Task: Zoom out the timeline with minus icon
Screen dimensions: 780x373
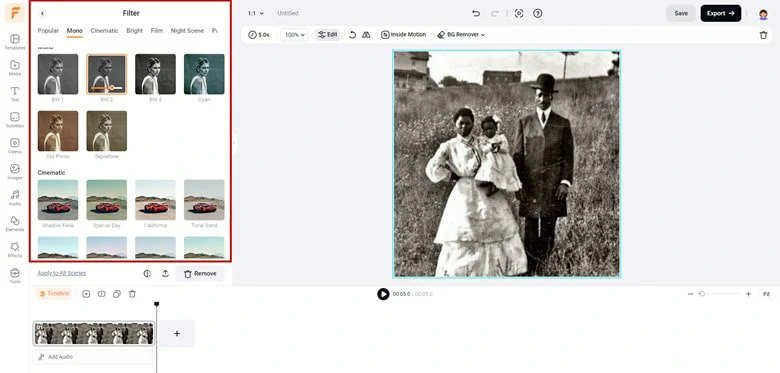Action: point(690,294)
